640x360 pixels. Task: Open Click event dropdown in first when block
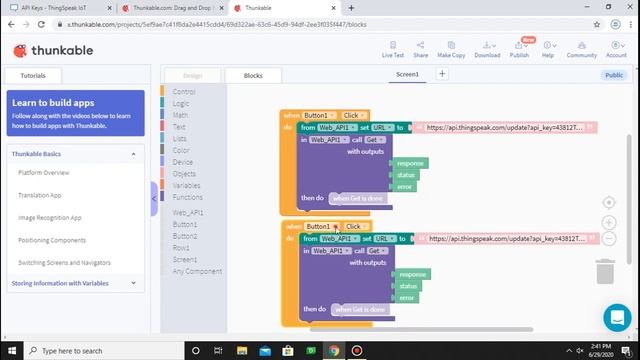pos(353,116)
